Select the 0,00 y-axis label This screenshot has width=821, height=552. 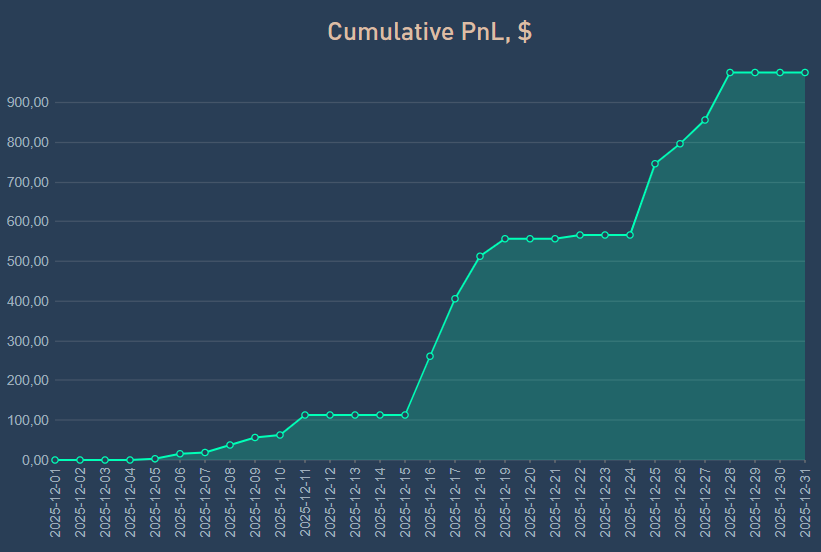(x=31, y=460)
